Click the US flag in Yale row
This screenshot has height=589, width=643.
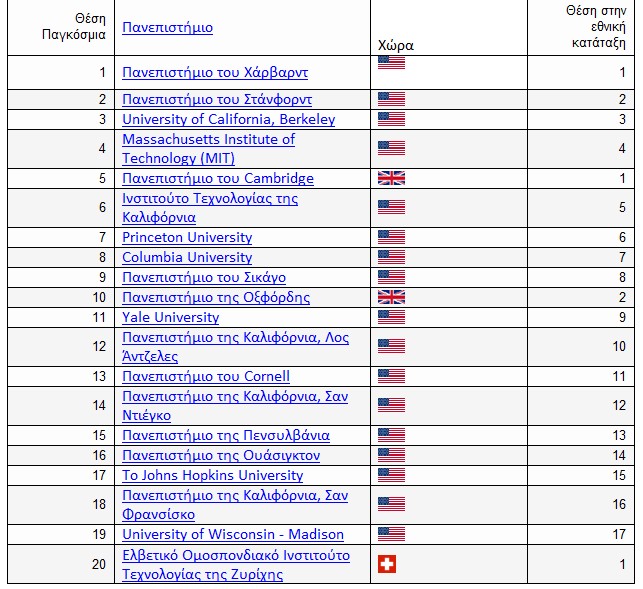(x=391, y=317)
